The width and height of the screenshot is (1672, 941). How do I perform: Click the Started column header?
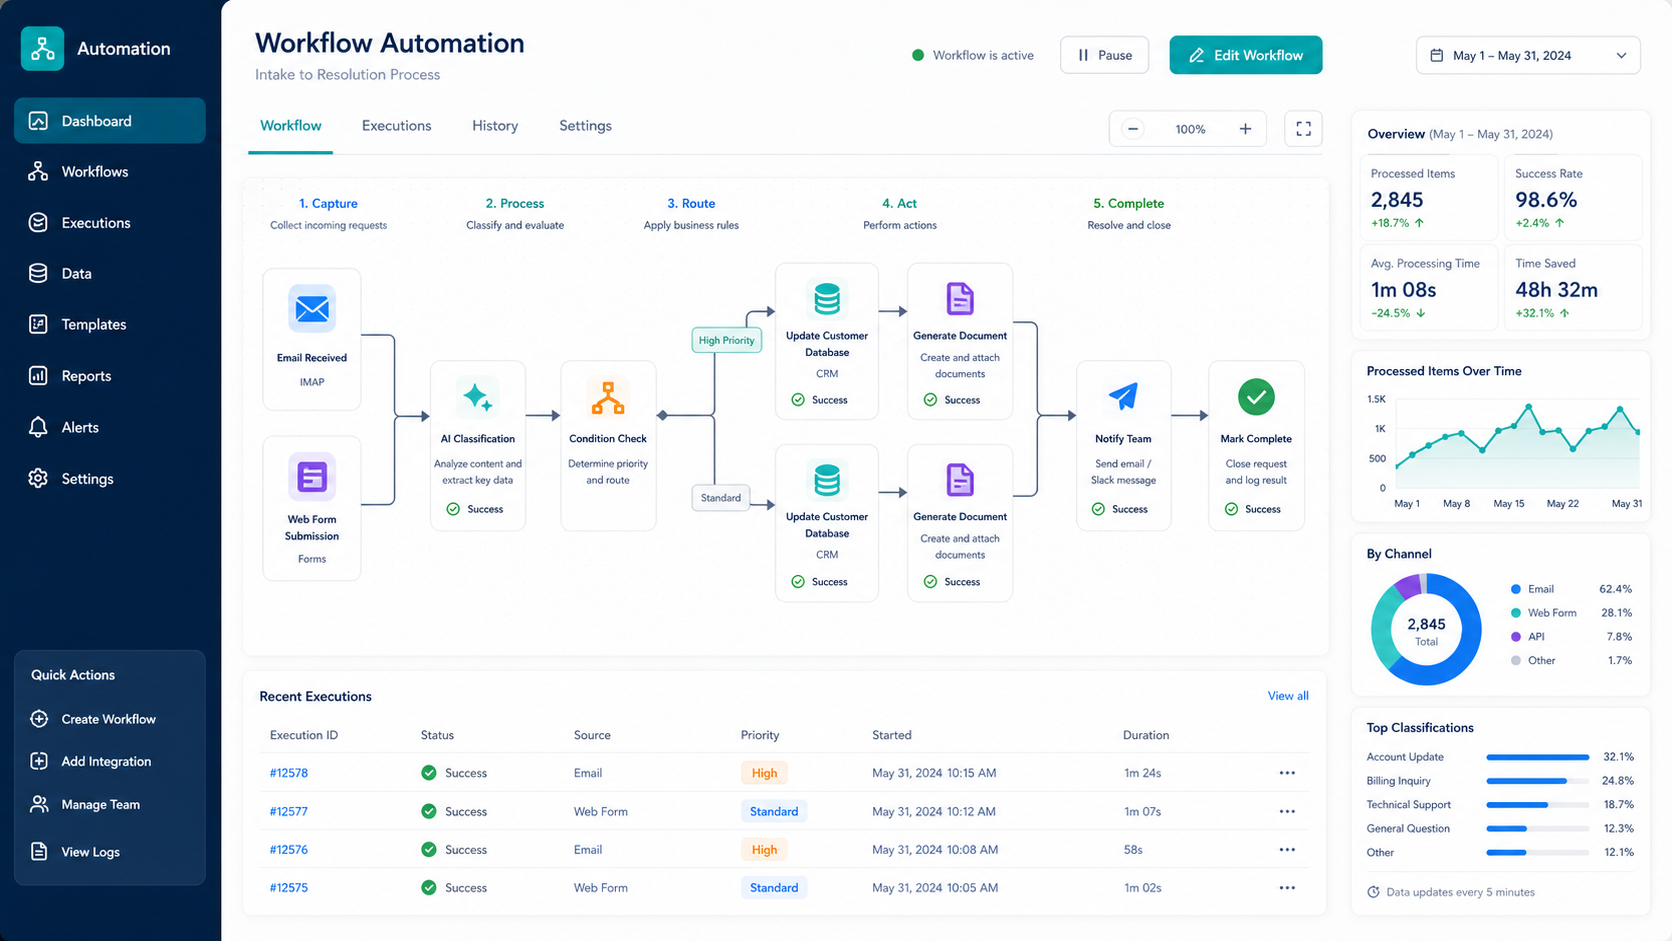point(892,735)
